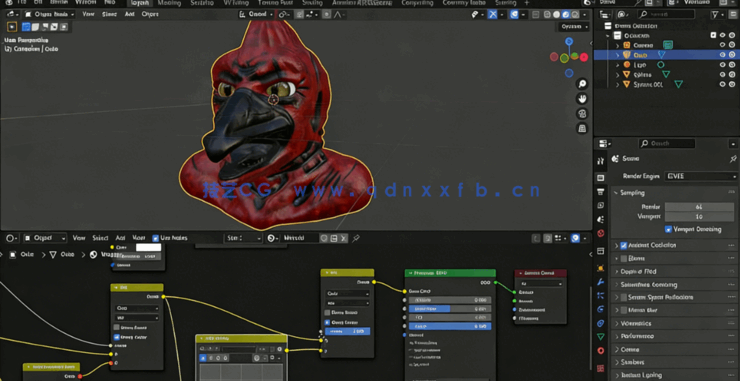The height and width of the screenshot is (381, 740).
Task: Hide the Camera object with its eye icon
Action: coord(722,45)
